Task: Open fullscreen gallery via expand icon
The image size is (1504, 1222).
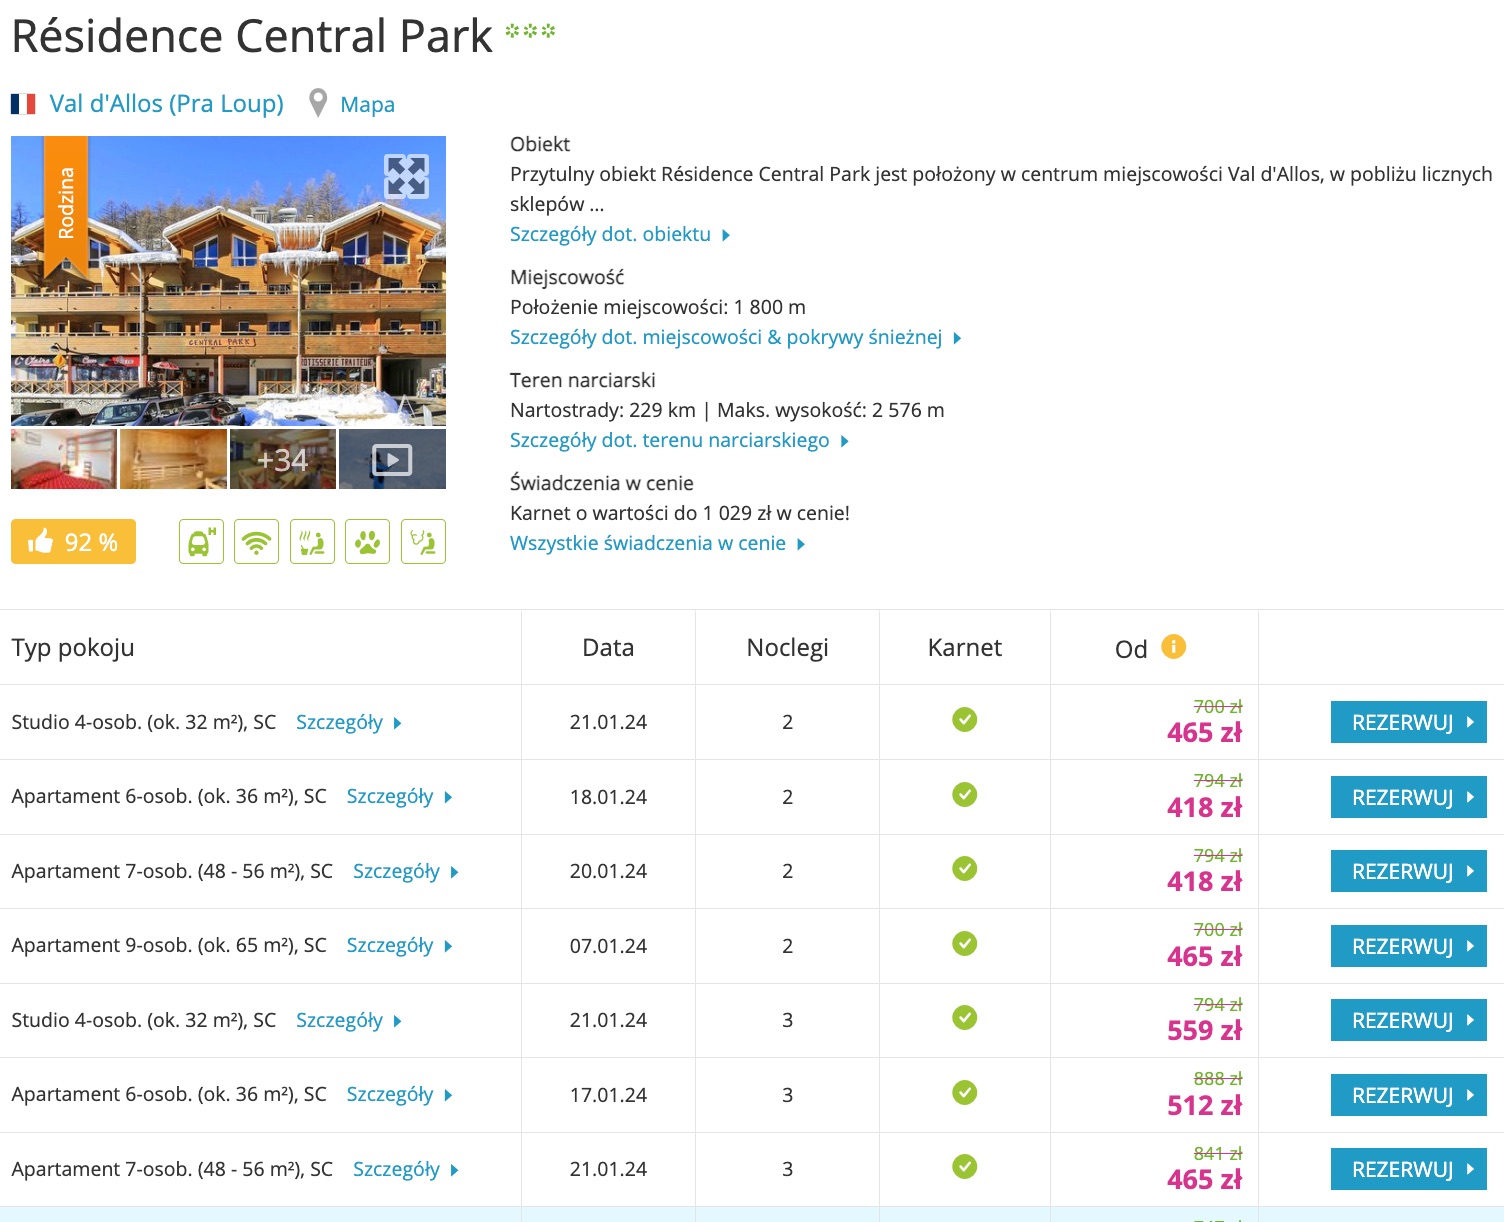Action: tap(407, 176)
